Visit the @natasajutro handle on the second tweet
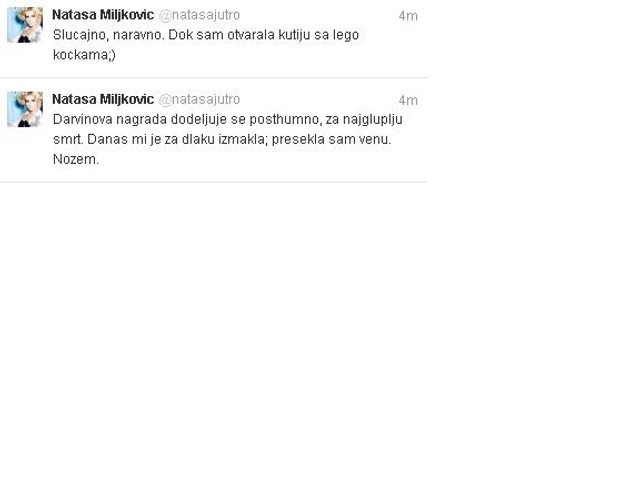This screenshot has width=640, height=480. [199, 100]
